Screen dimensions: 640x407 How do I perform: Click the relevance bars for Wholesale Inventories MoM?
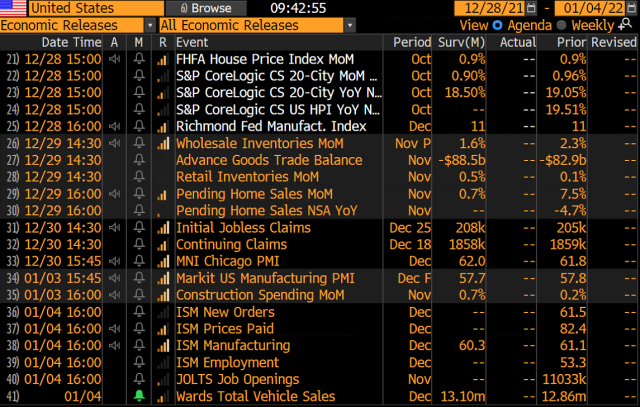tap(163, 144)
